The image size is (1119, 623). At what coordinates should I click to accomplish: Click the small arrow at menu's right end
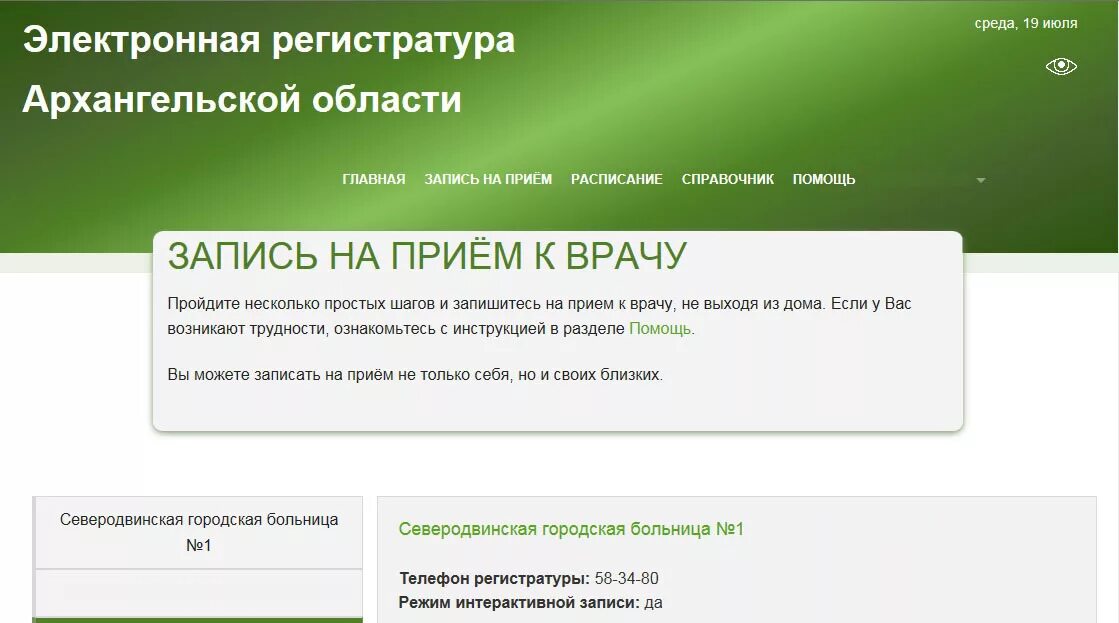[981, 180]
